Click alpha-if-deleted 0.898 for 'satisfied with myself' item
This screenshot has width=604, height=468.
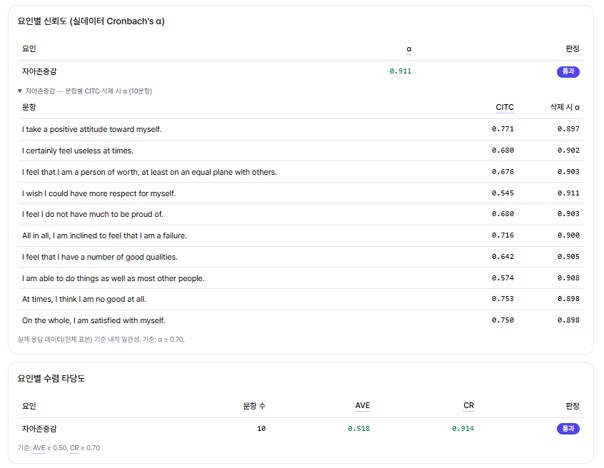point(568,320)
